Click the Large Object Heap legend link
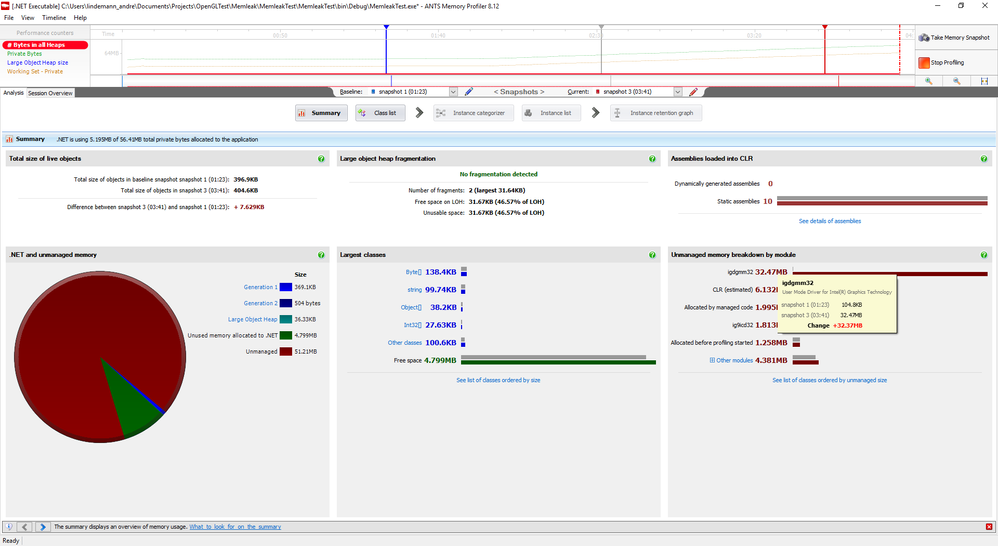The width and height of the screenshot is (998, 546). point(253,319)
